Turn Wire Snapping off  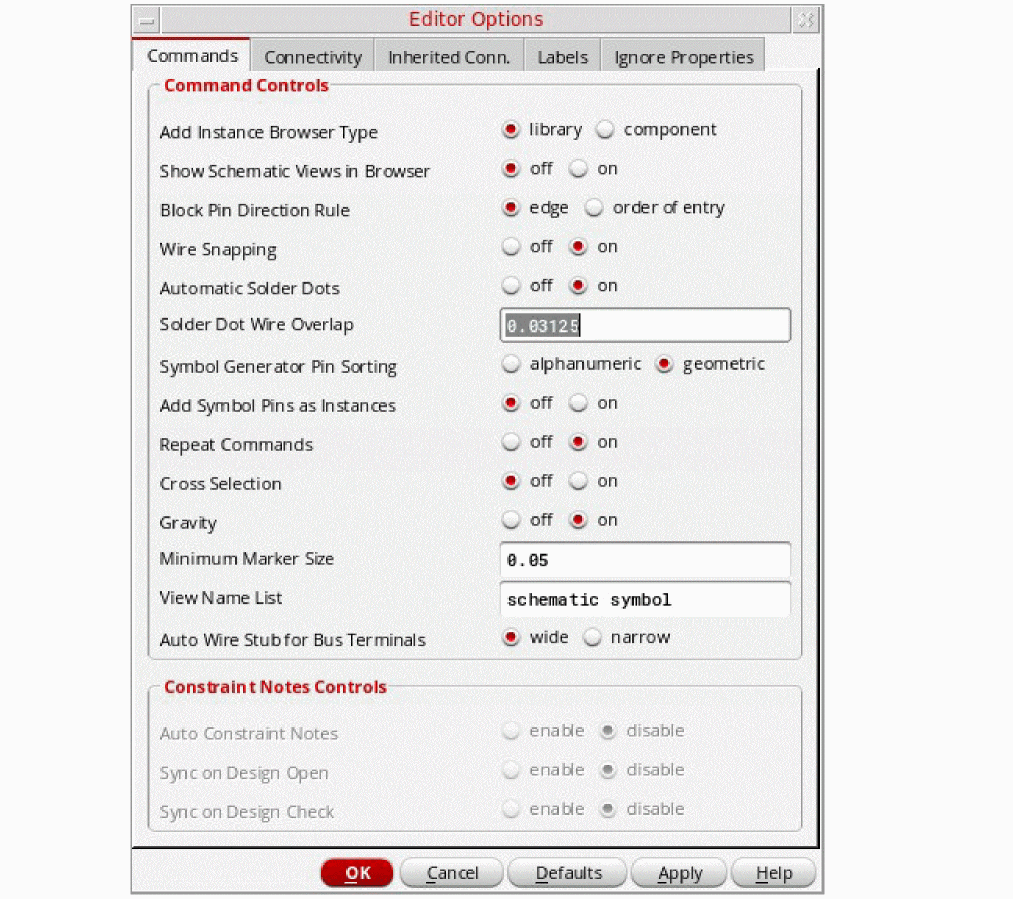510,247
